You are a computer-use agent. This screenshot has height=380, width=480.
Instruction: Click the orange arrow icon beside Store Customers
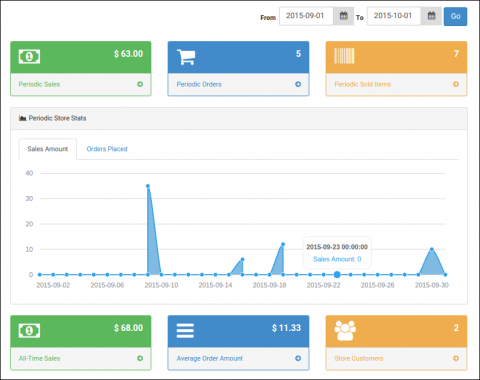[x=456, y=358]
